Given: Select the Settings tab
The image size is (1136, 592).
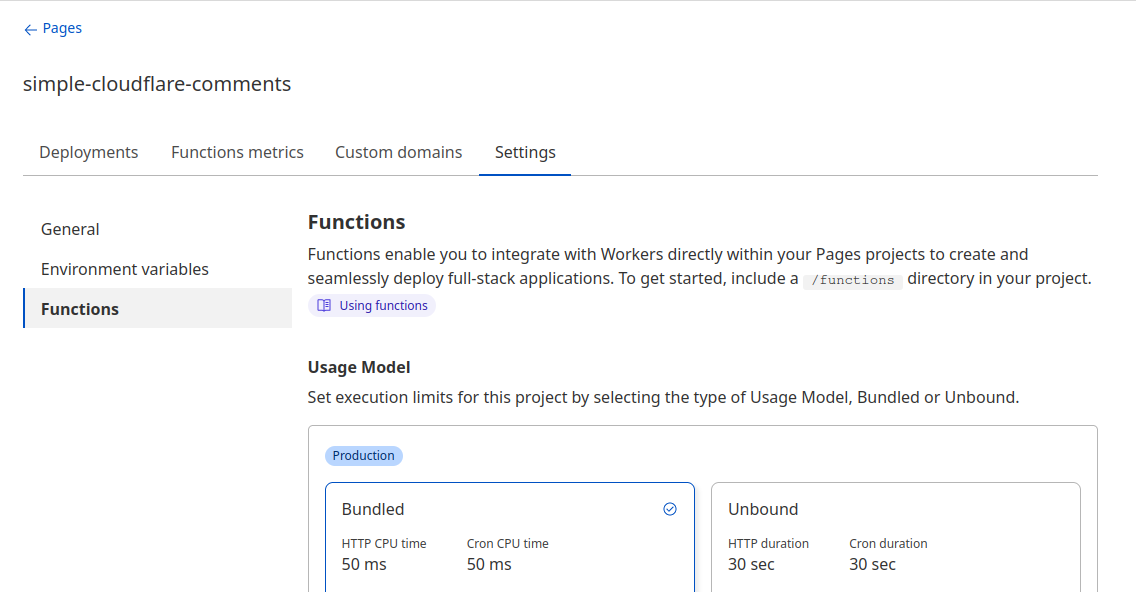Looking at the screenshot, I should tap(524, 152).
